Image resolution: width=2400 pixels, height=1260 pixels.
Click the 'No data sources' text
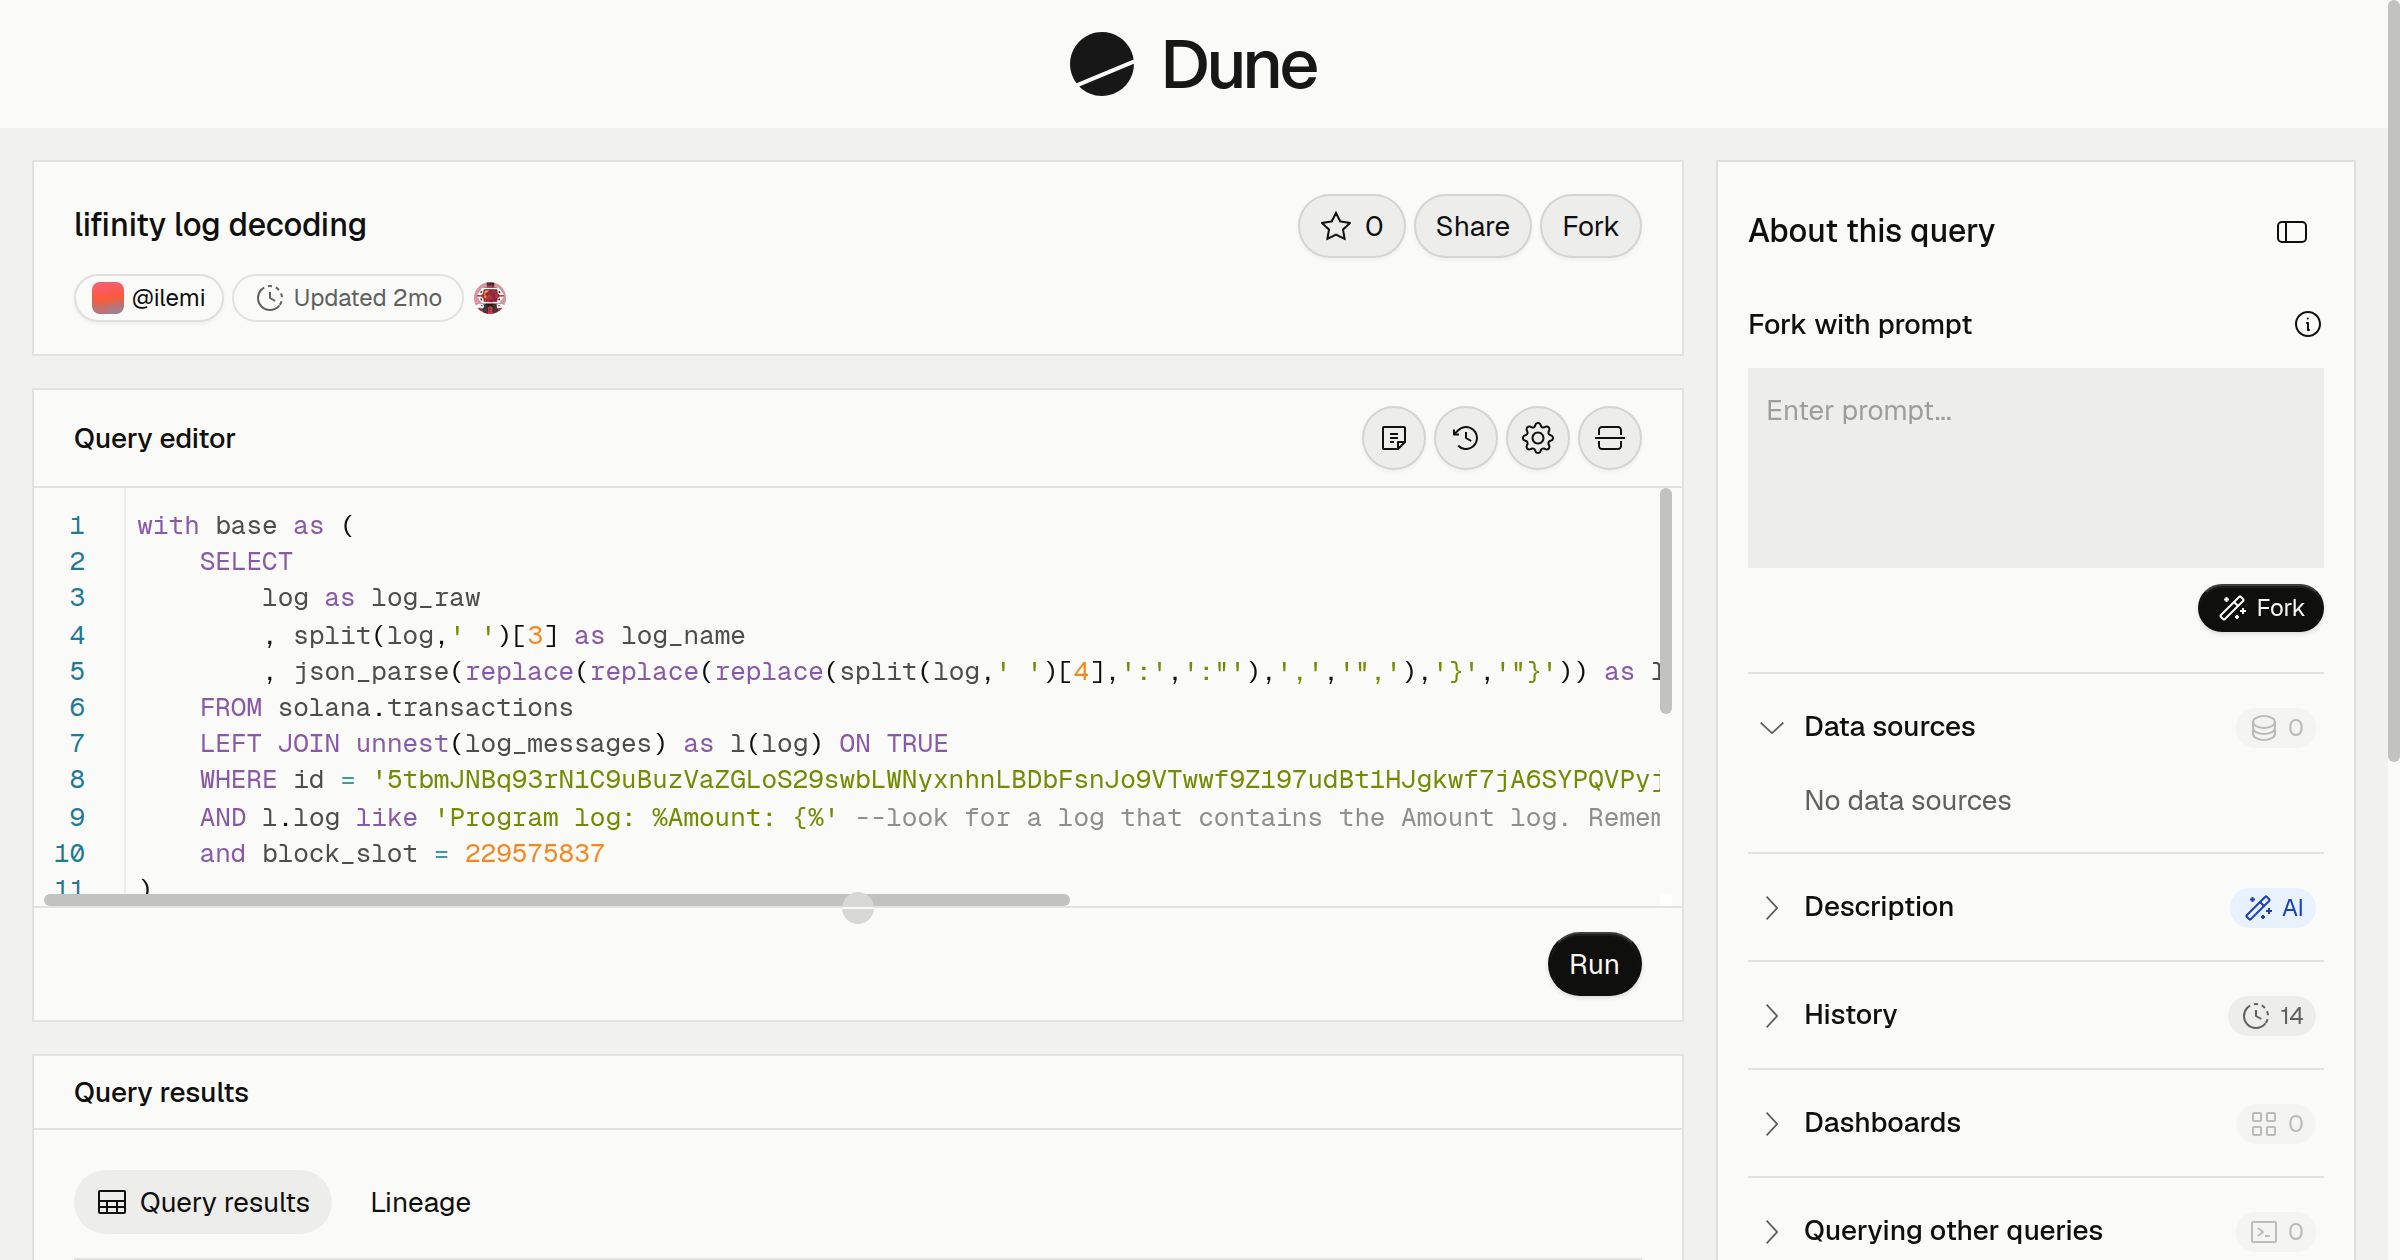[x=1907, y=801]
